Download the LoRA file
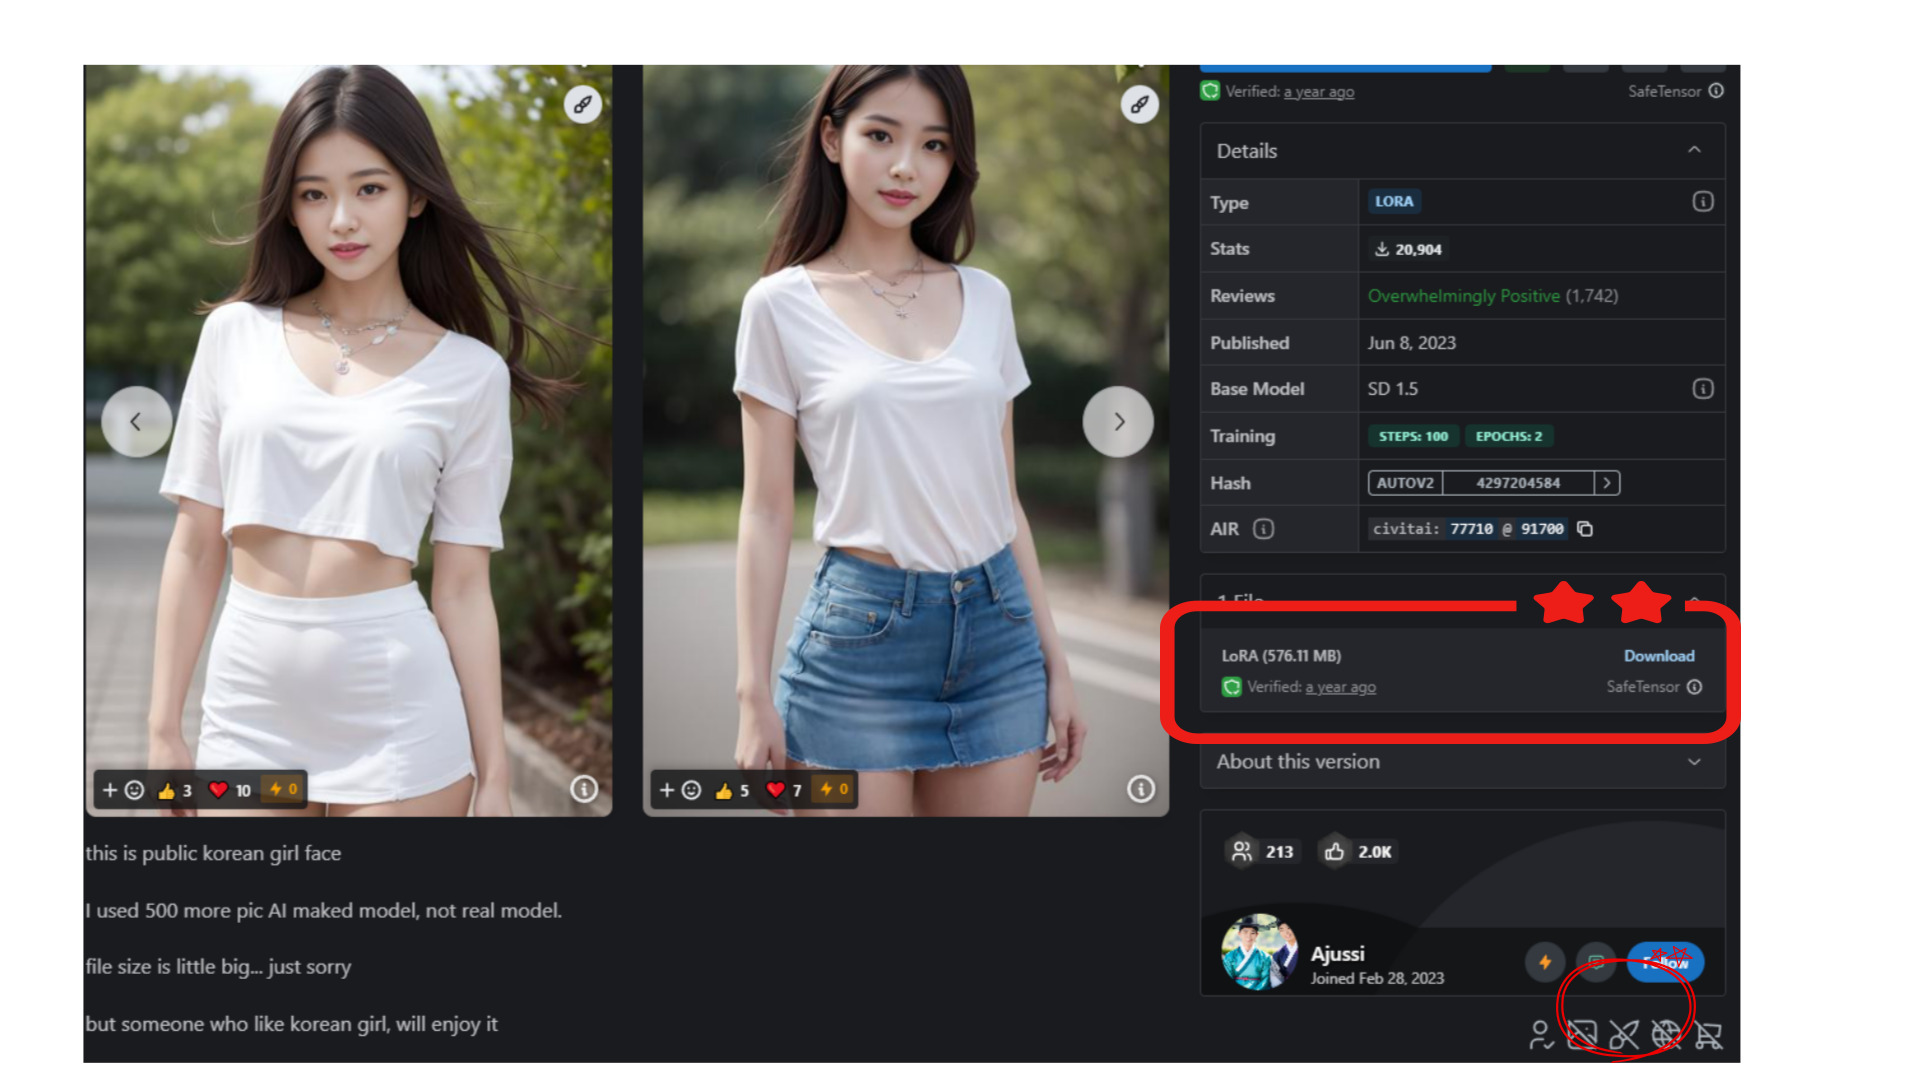This screenshot has width=1920, height=1080. point(1658,656)
